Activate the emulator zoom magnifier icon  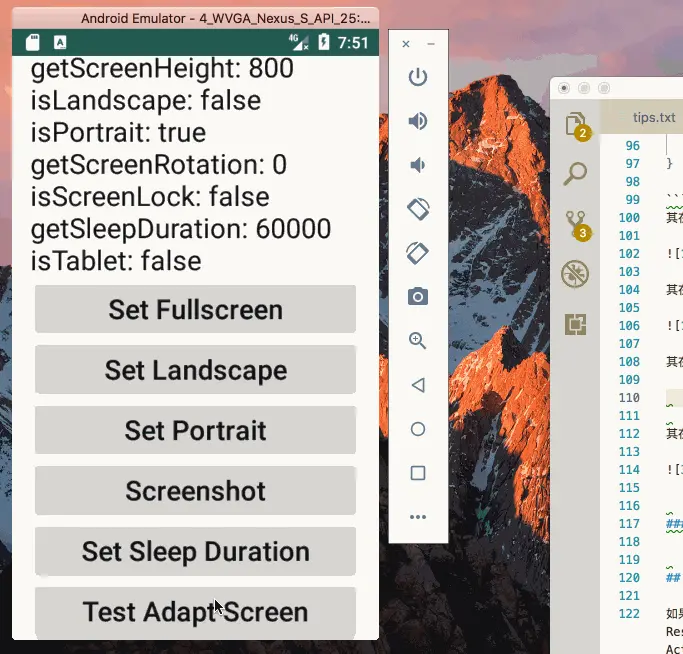tap(418, 341)
